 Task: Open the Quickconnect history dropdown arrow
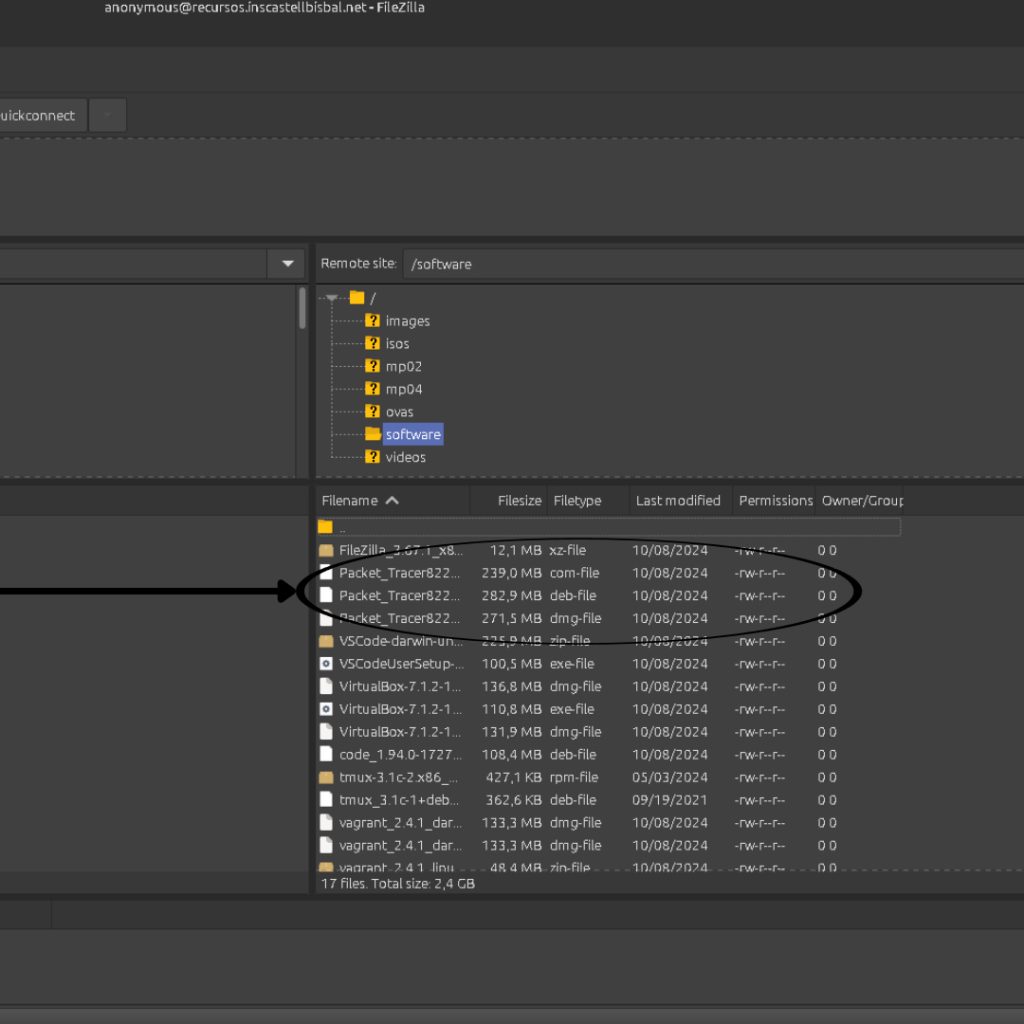(x=107, y=116)
